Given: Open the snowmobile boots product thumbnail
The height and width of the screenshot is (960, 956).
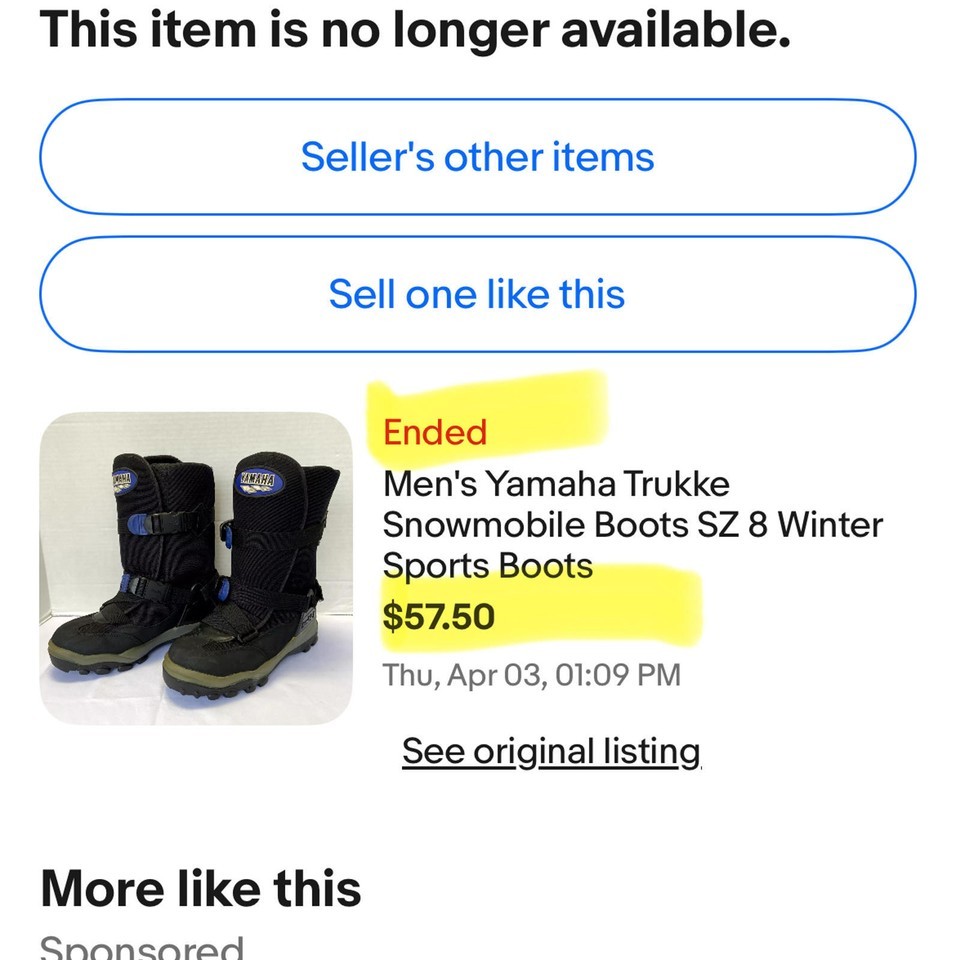Looking at the screenshot, I should click(196, 568).
